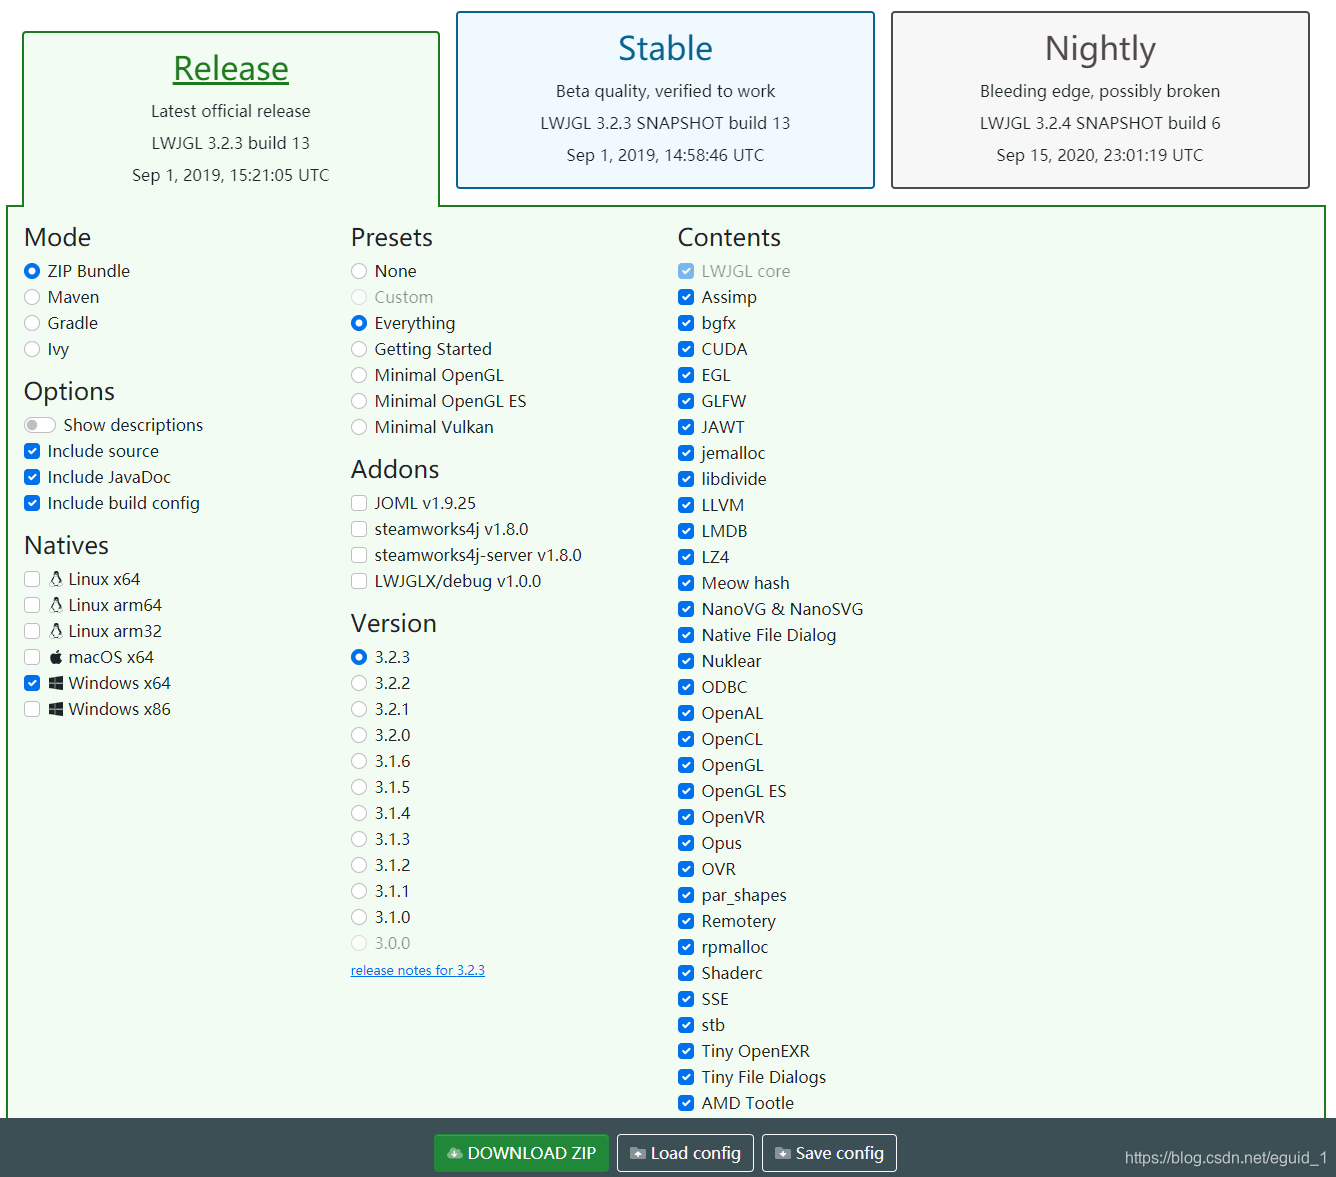Viewport: 1336px width, 1177px height.
Task: Click the DOWNLOAD ZIP button
Action: coord(521,1153)
